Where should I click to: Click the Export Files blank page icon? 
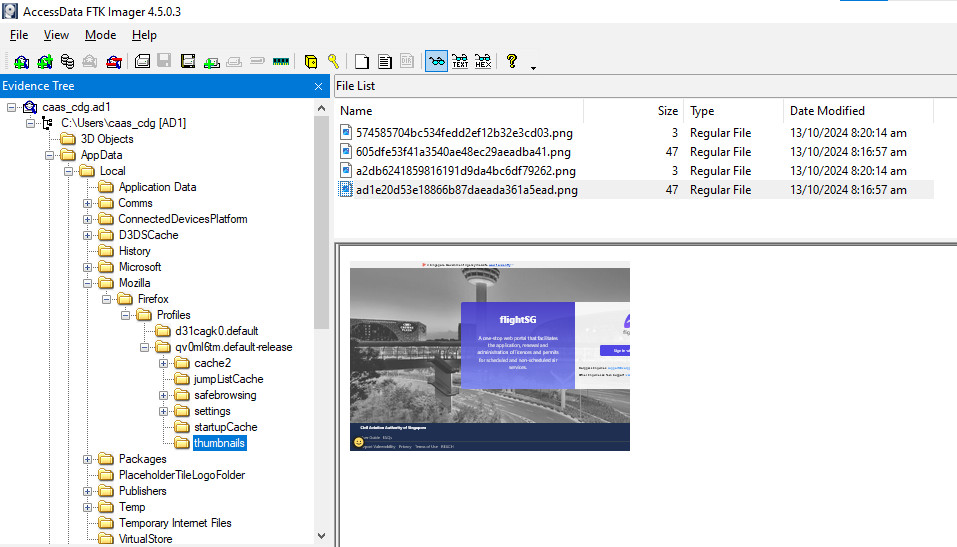(x=362, y=61)
